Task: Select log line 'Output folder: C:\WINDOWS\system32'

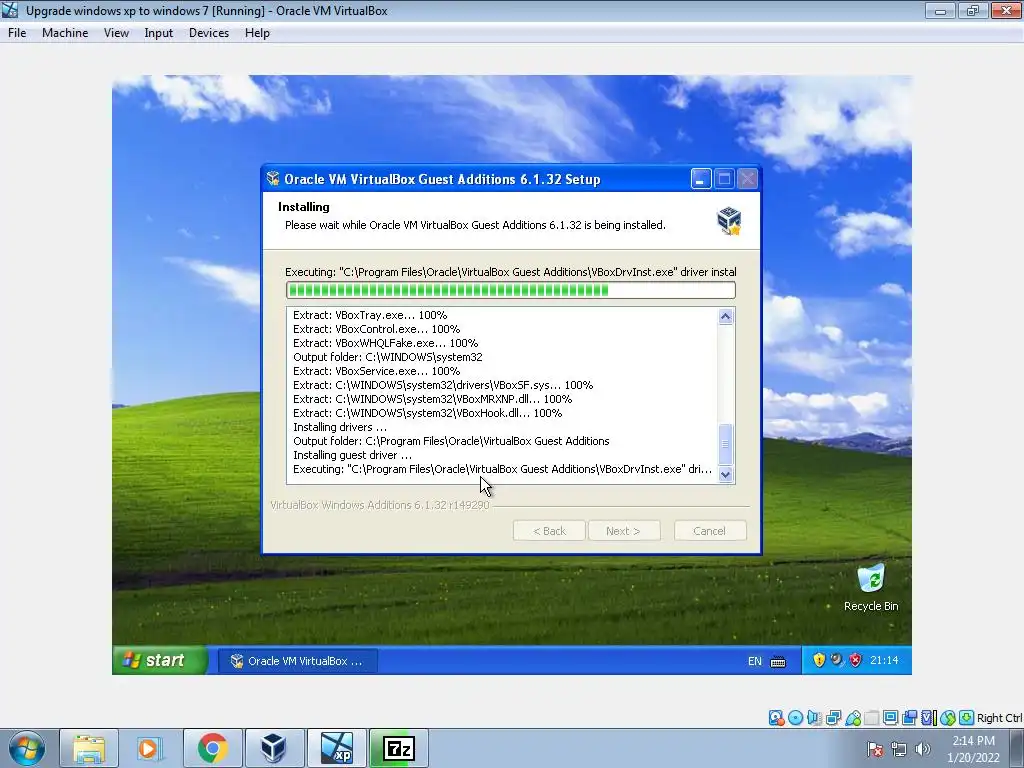Action: [x=388, y=357]
